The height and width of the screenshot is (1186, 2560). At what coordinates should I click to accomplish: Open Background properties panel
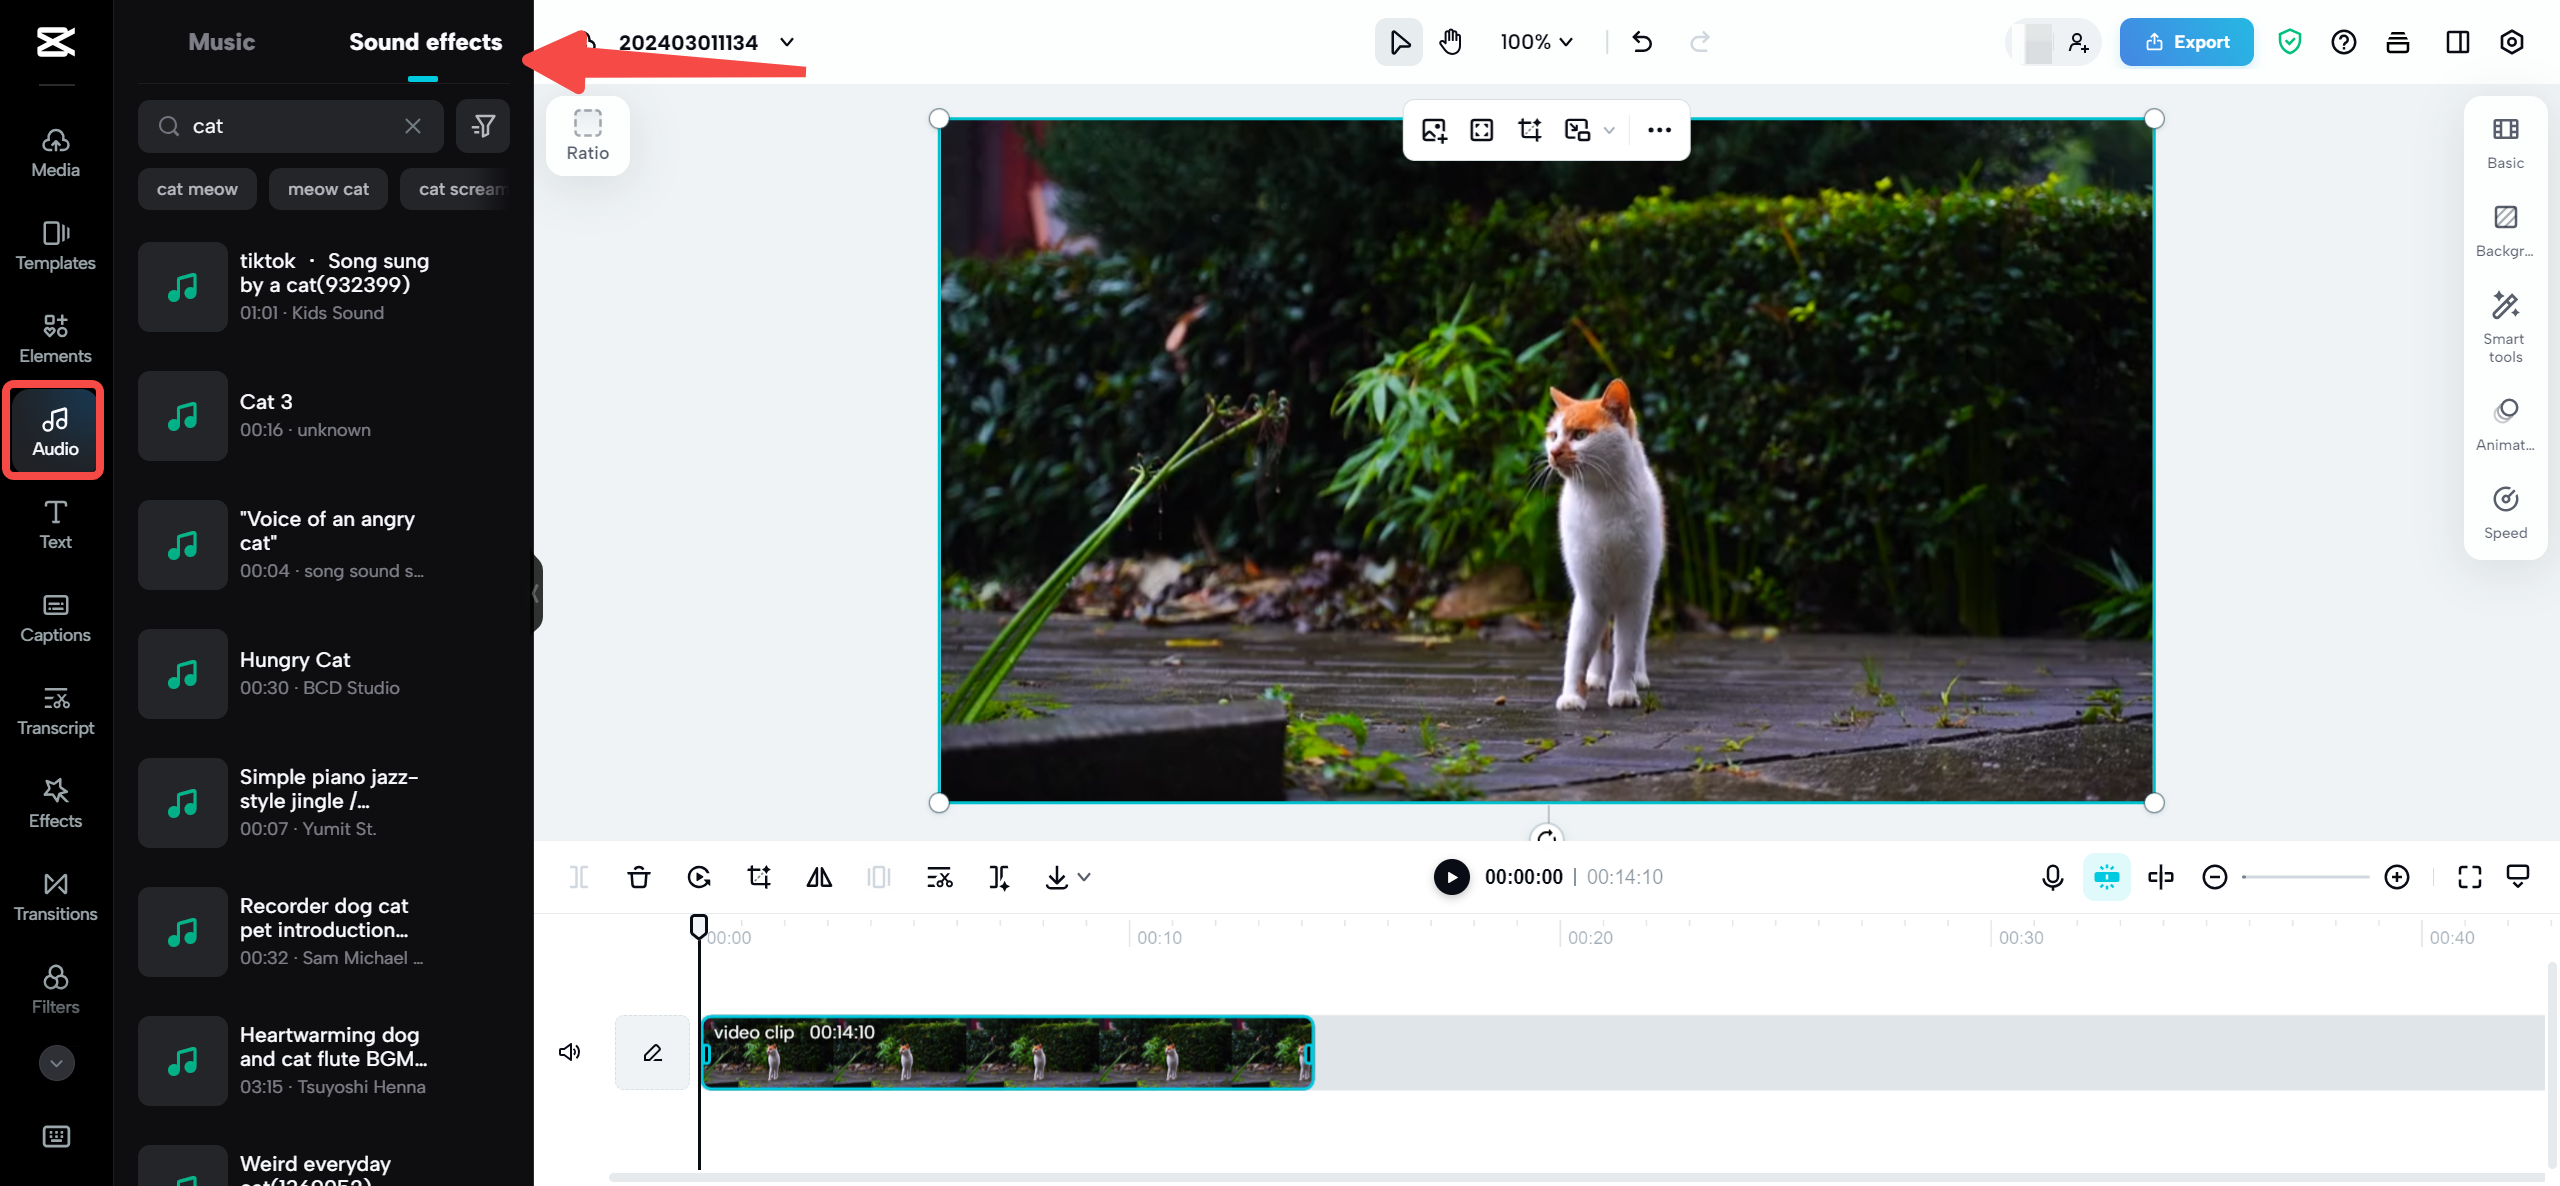(2506, 230)
